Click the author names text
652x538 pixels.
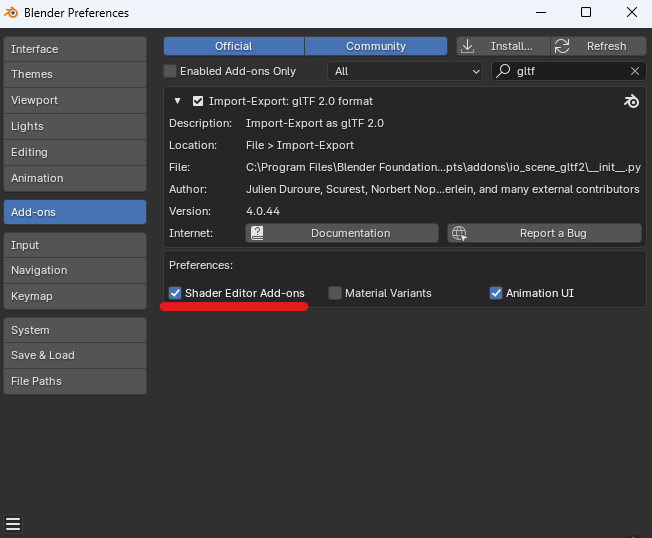[x=443, y=190]
